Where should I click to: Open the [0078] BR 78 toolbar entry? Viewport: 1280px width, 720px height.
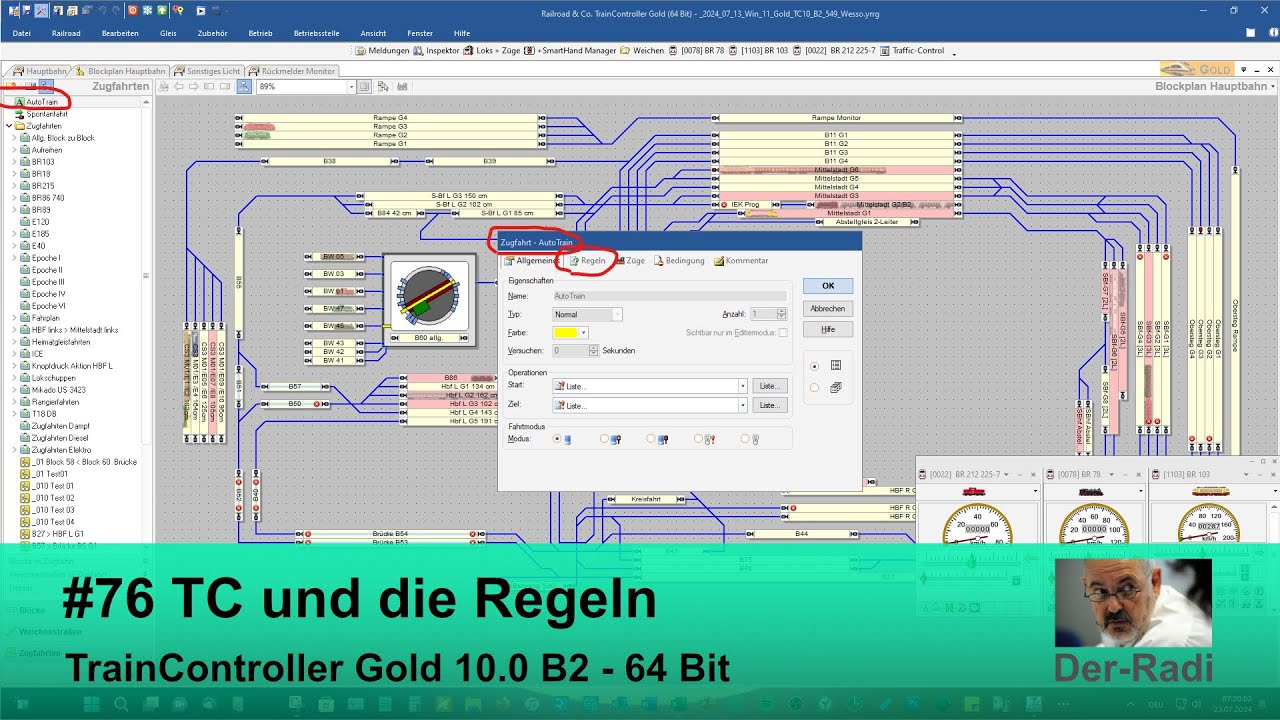pos(696,50)
